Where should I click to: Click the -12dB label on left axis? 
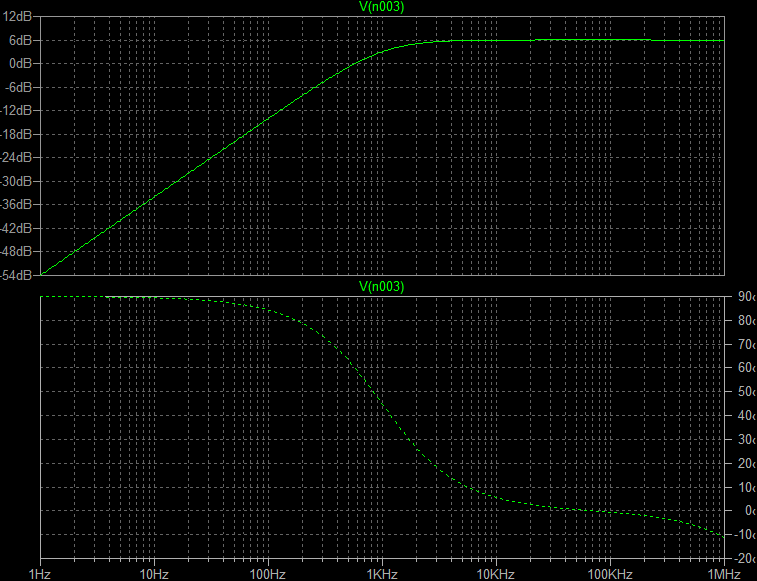(19, 110)
